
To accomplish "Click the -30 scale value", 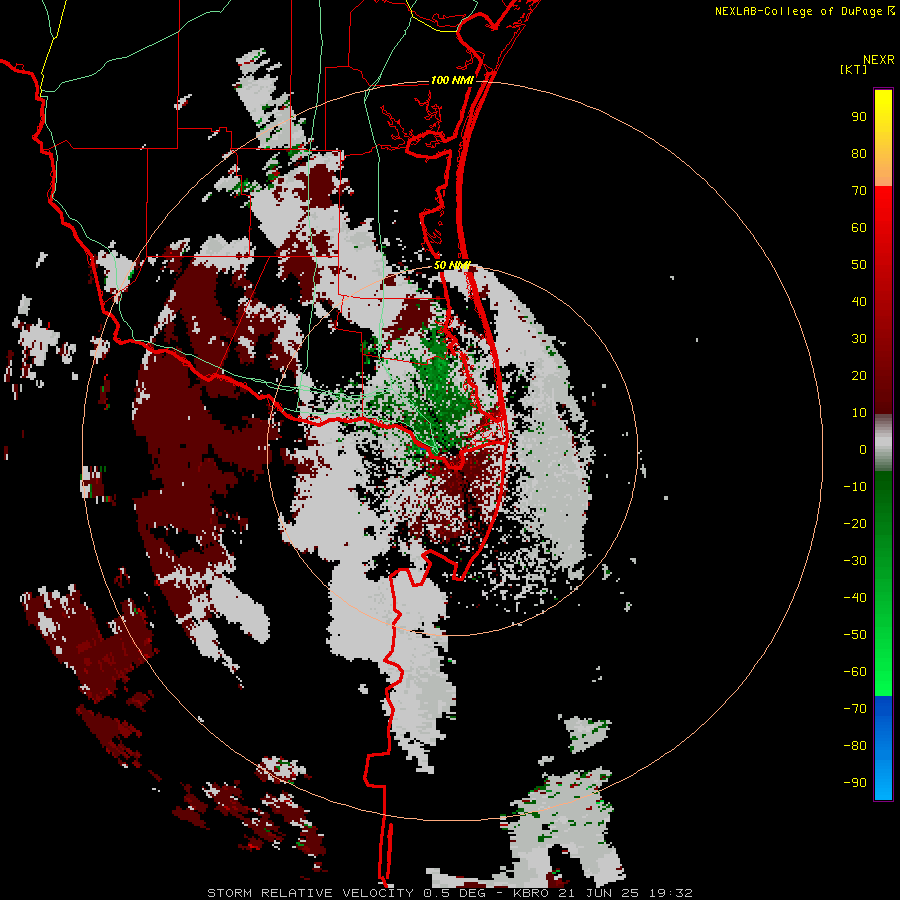I will tap(855, 561).
